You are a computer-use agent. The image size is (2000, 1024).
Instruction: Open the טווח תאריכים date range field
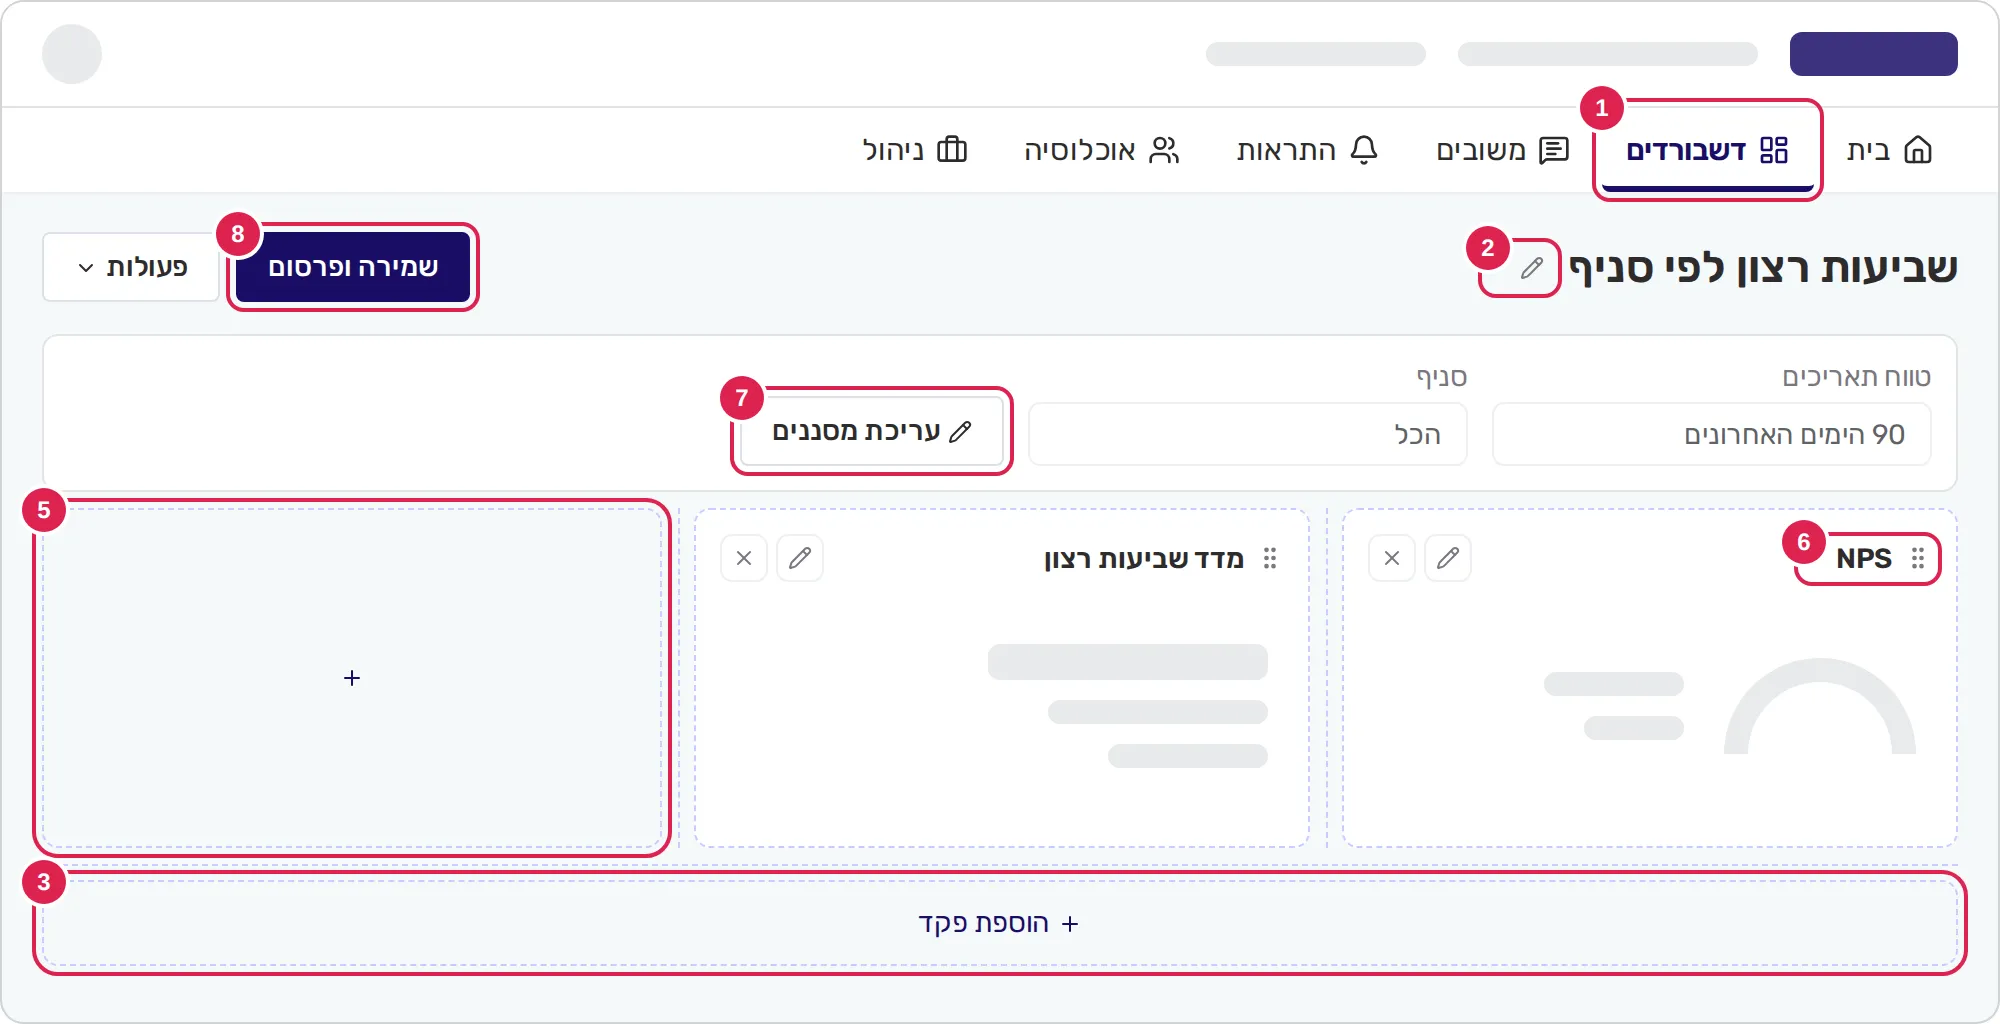click(1711, 434)
